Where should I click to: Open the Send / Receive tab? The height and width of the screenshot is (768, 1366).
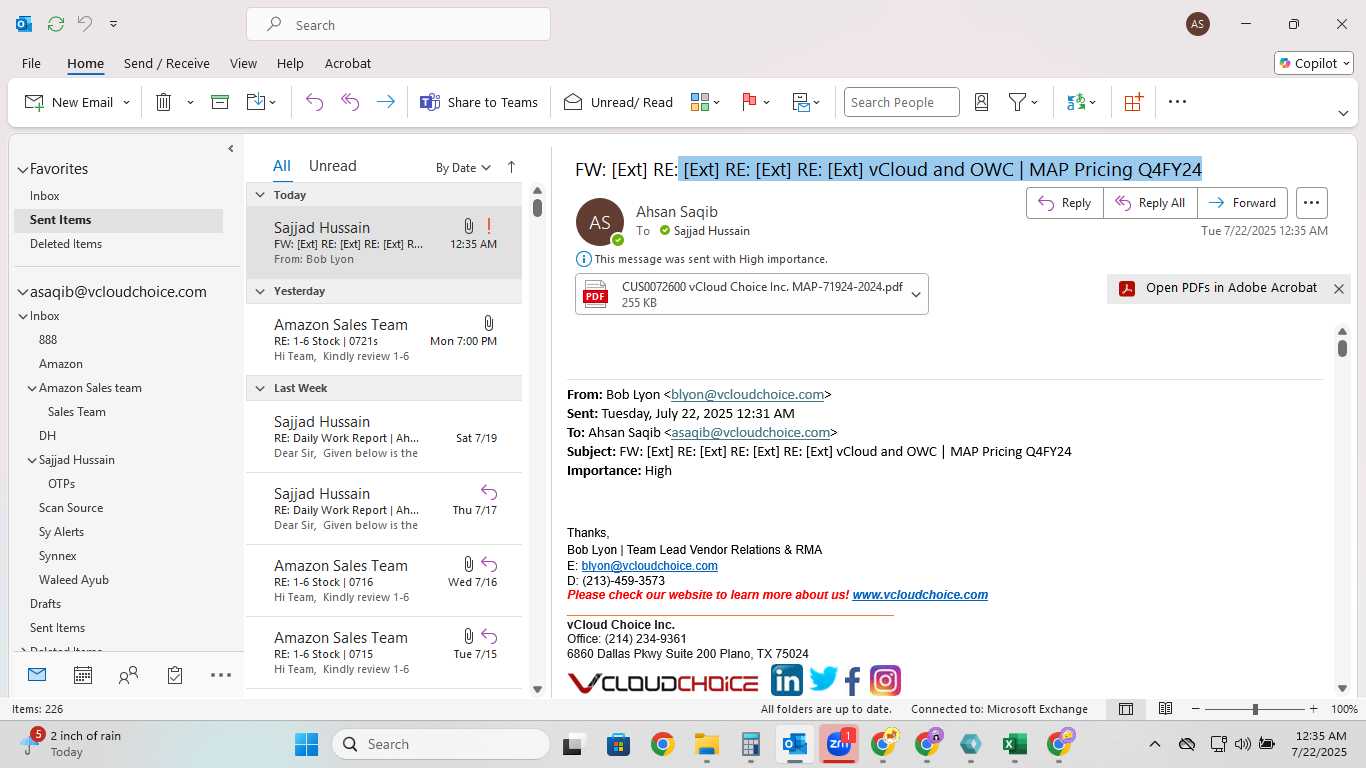click(x=167, y=63)
